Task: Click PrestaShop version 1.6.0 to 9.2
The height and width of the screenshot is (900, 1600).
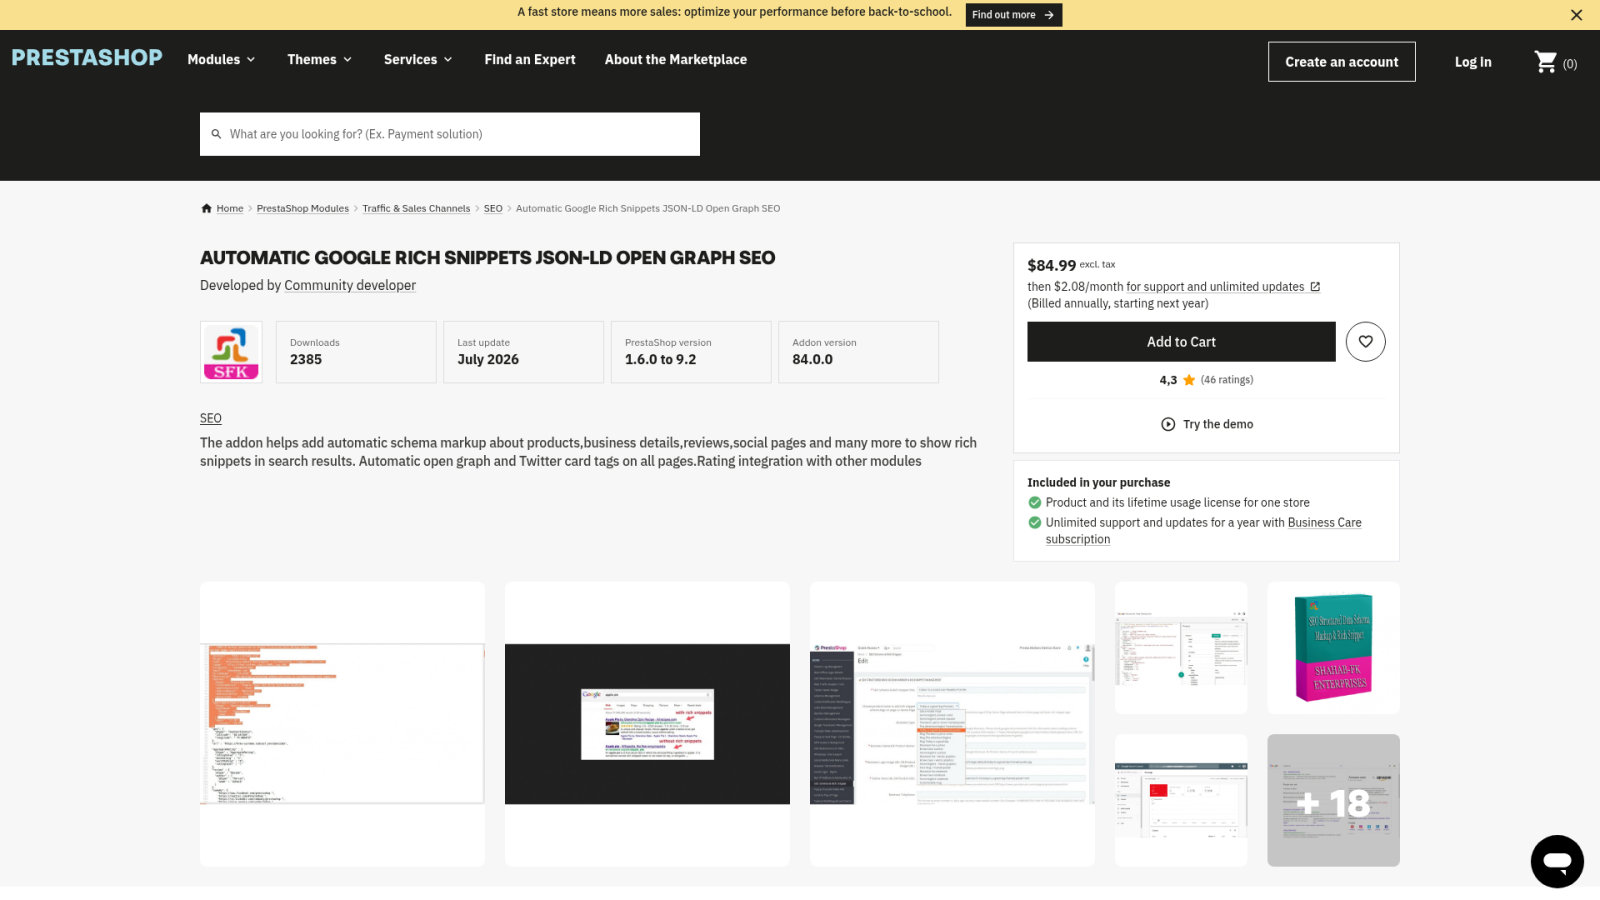Action: pos(691,352)
